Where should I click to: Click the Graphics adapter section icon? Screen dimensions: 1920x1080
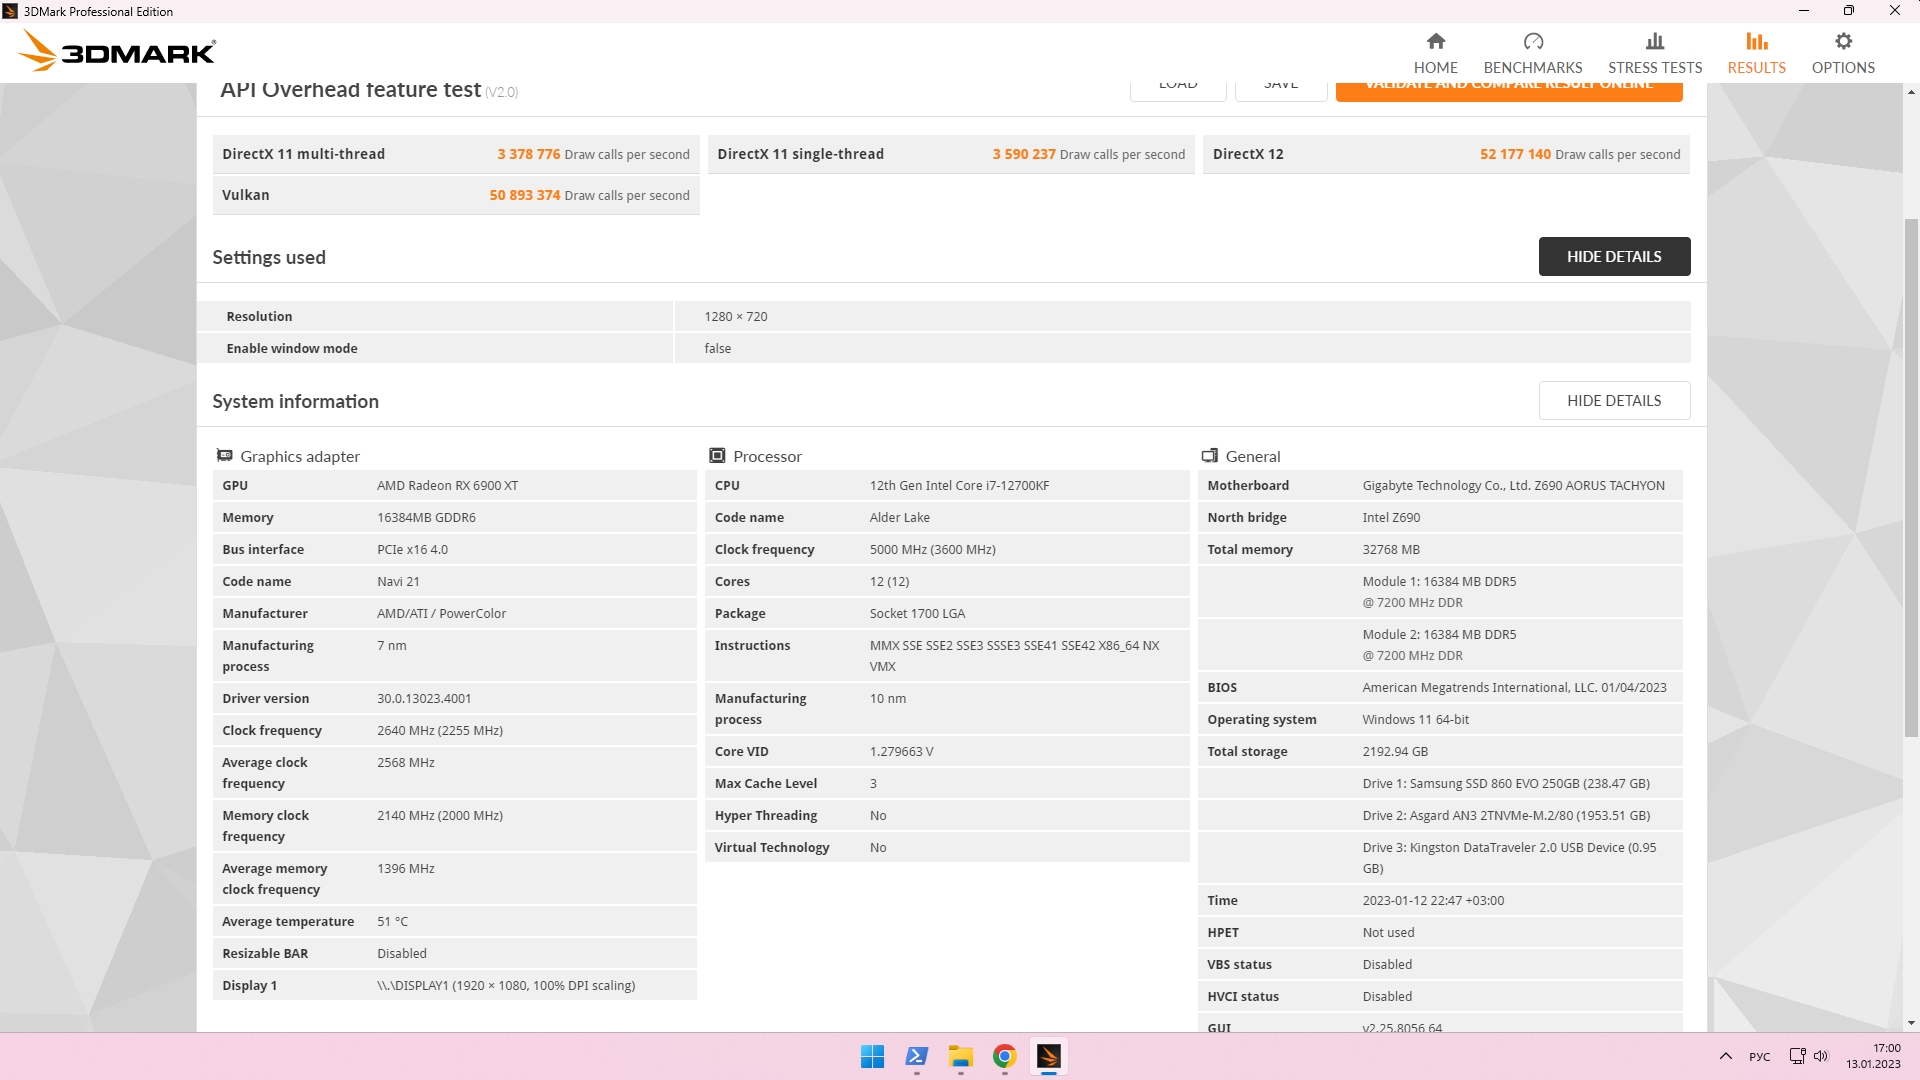(x=224, y=456)
